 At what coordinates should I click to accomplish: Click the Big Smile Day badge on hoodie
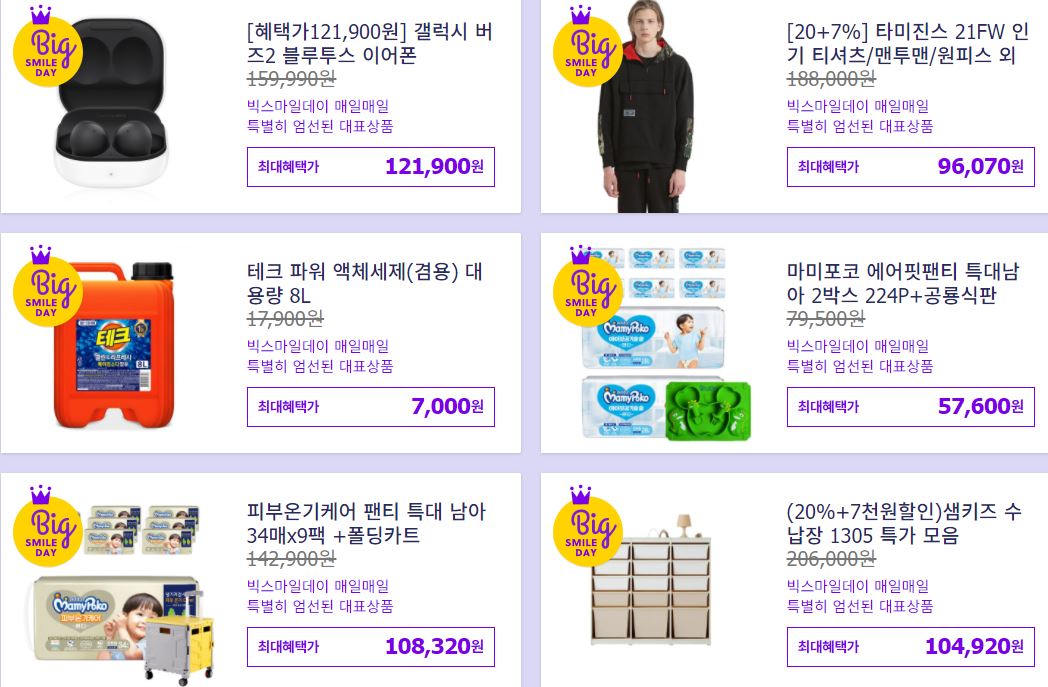587,46
